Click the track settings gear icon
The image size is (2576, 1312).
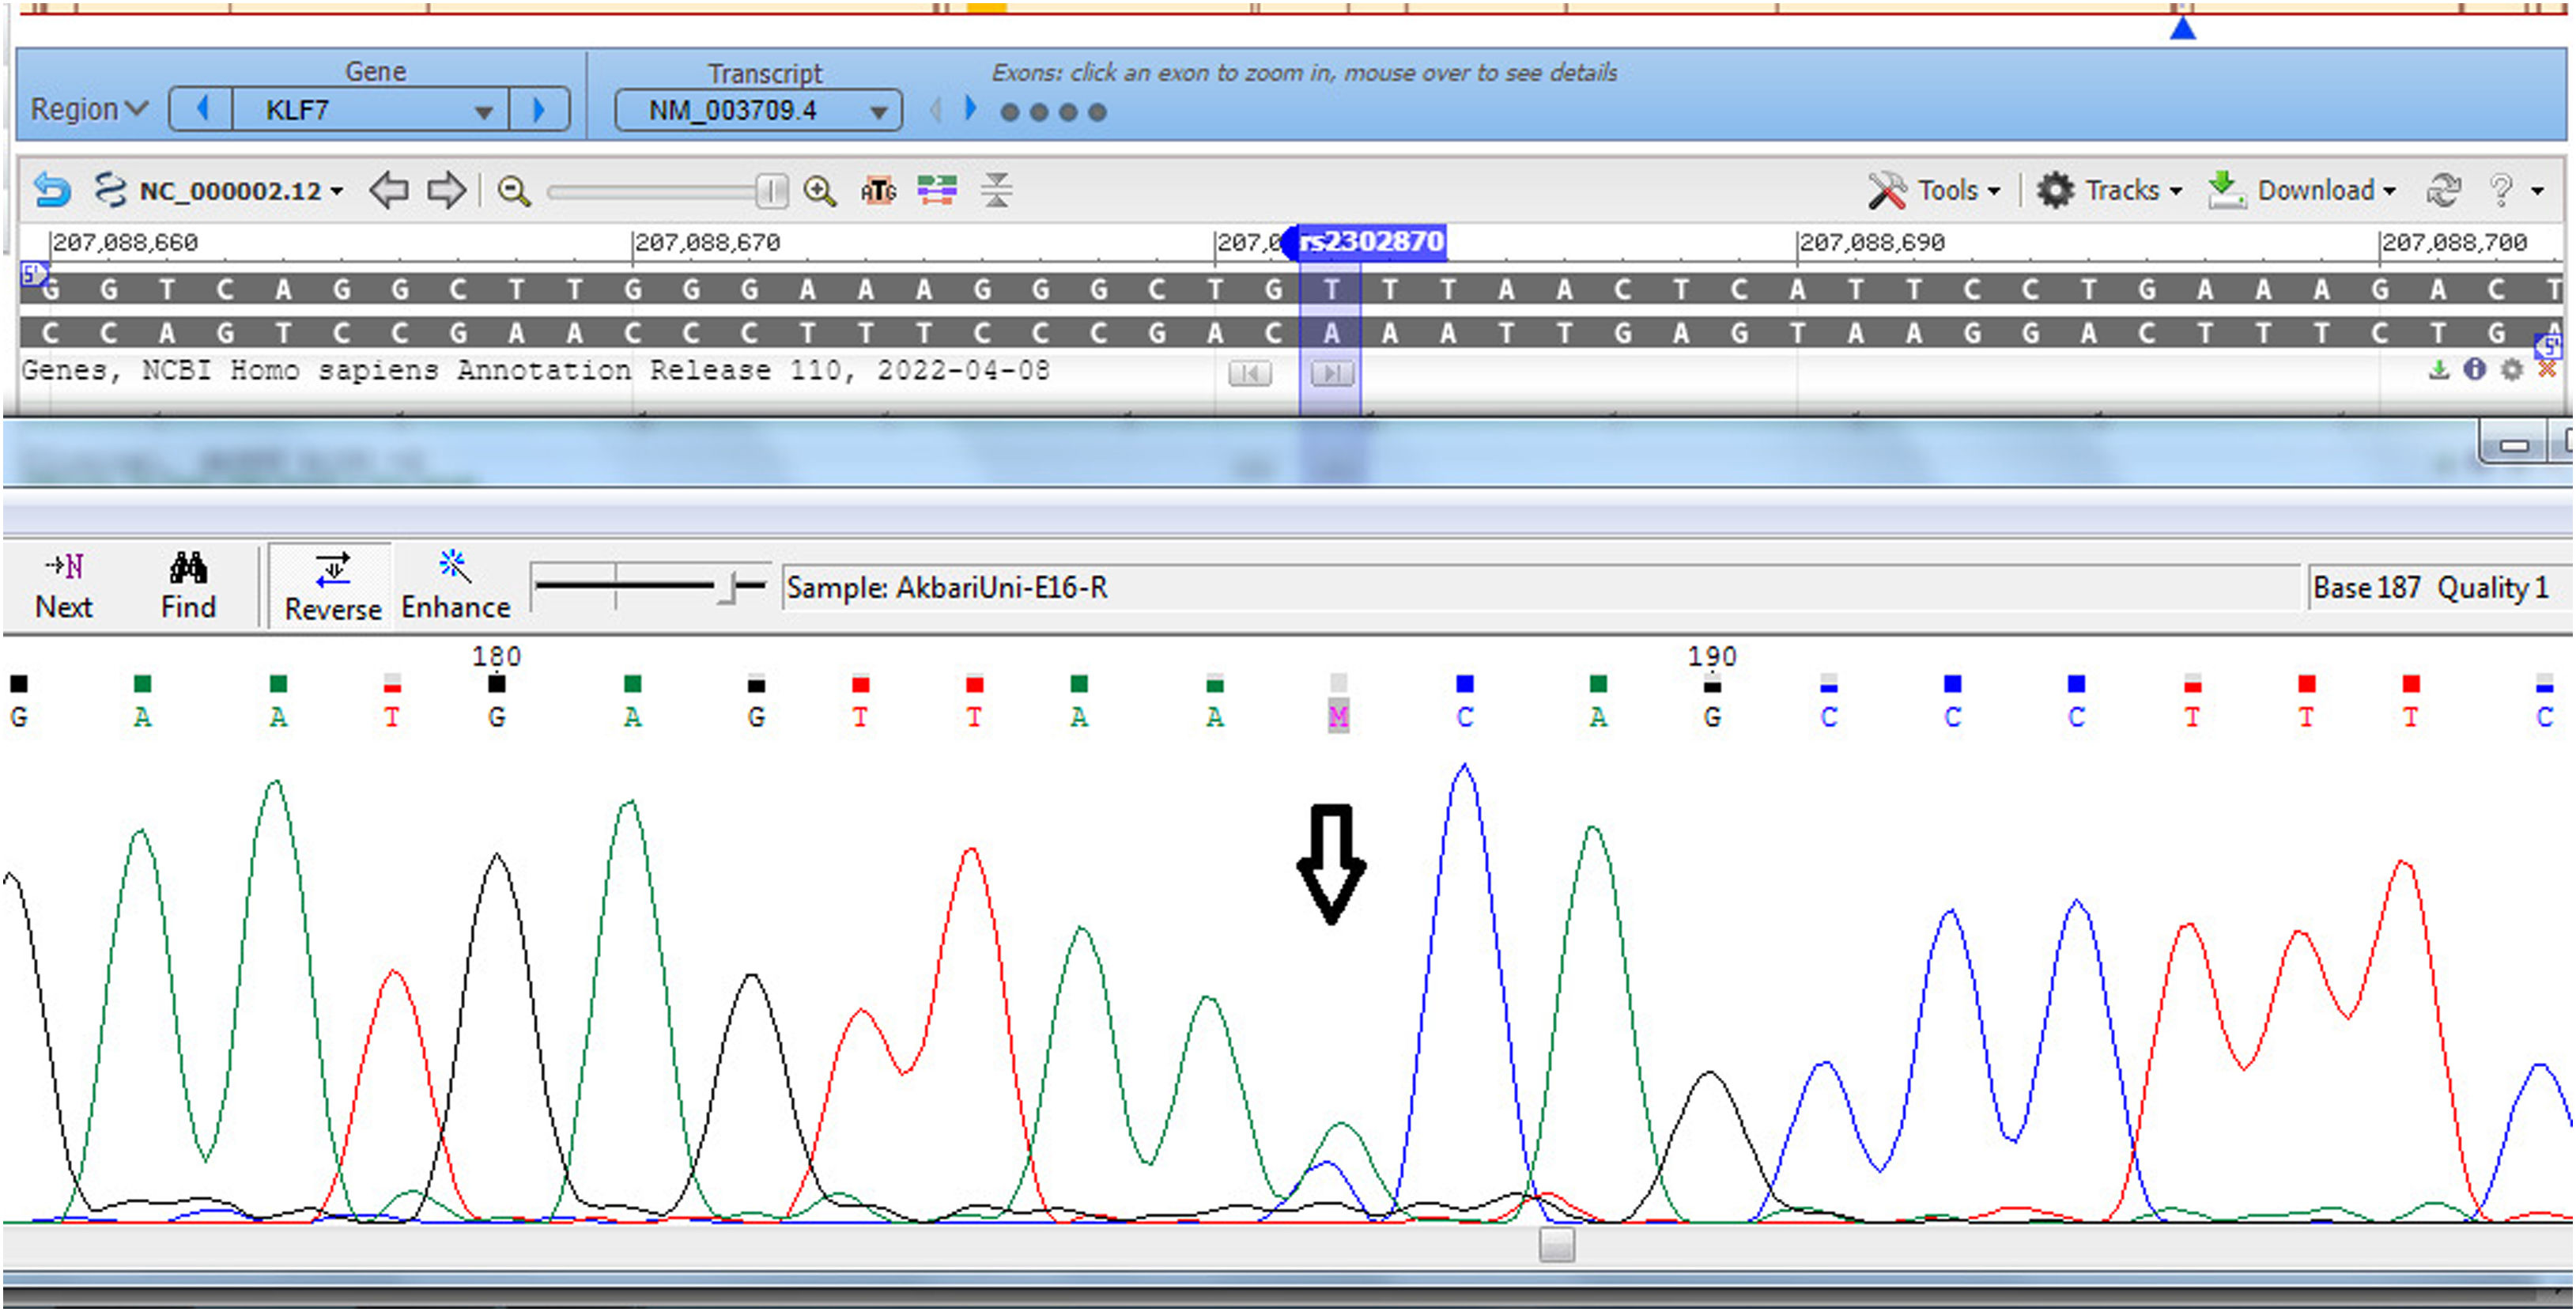(2511, 371)
